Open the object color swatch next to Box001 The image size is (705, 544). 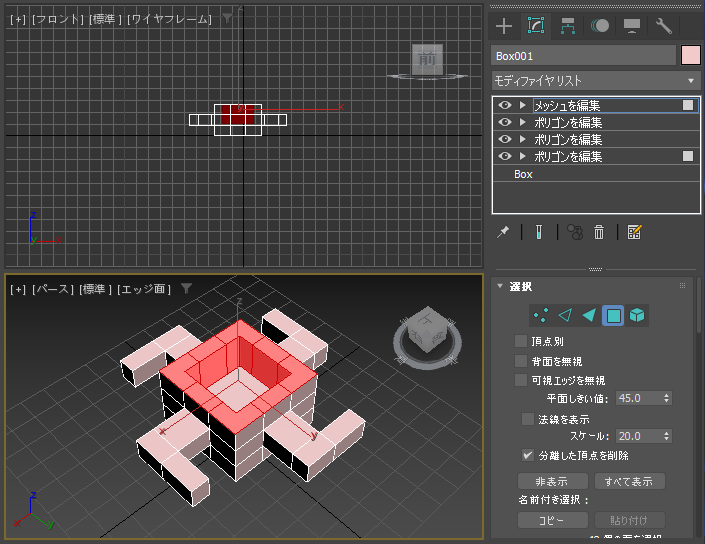pyautogui.click(x=691, y=56)
